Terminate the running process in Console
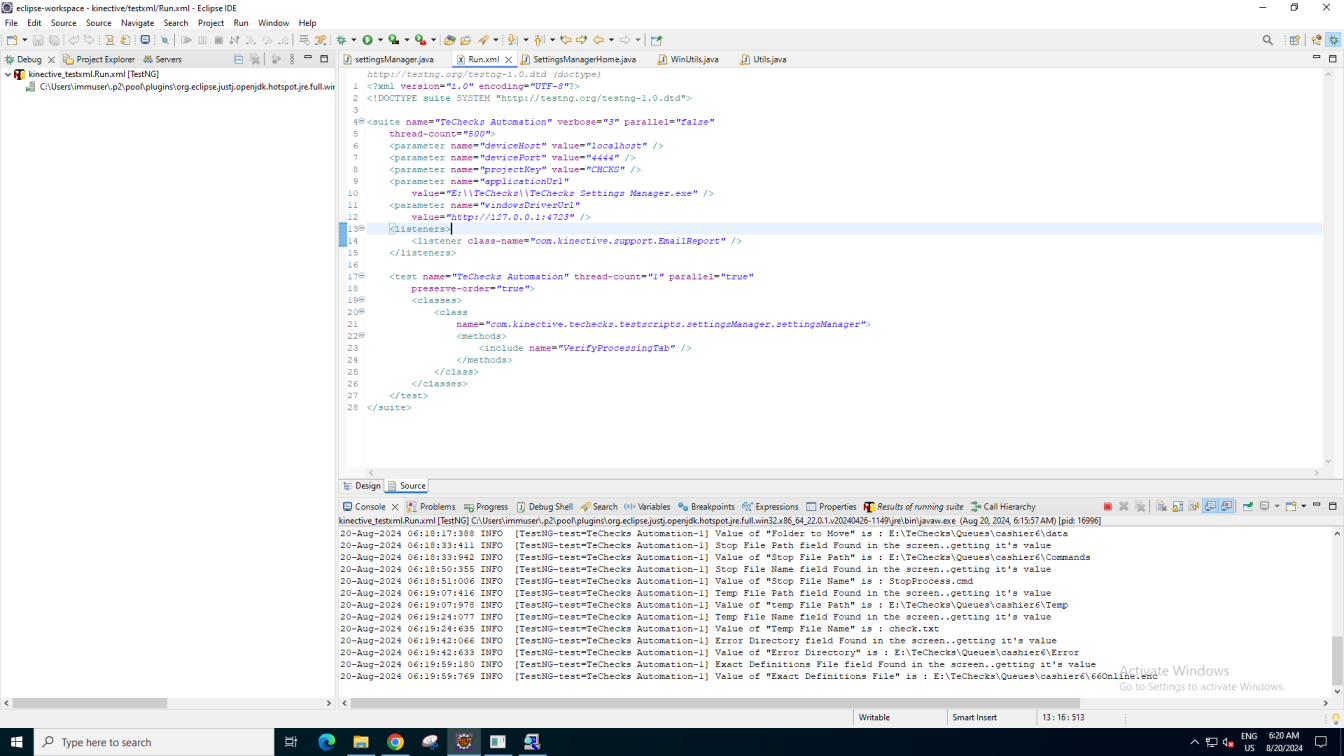The width and height of the screenshot is (1344, 756). 1107,507
